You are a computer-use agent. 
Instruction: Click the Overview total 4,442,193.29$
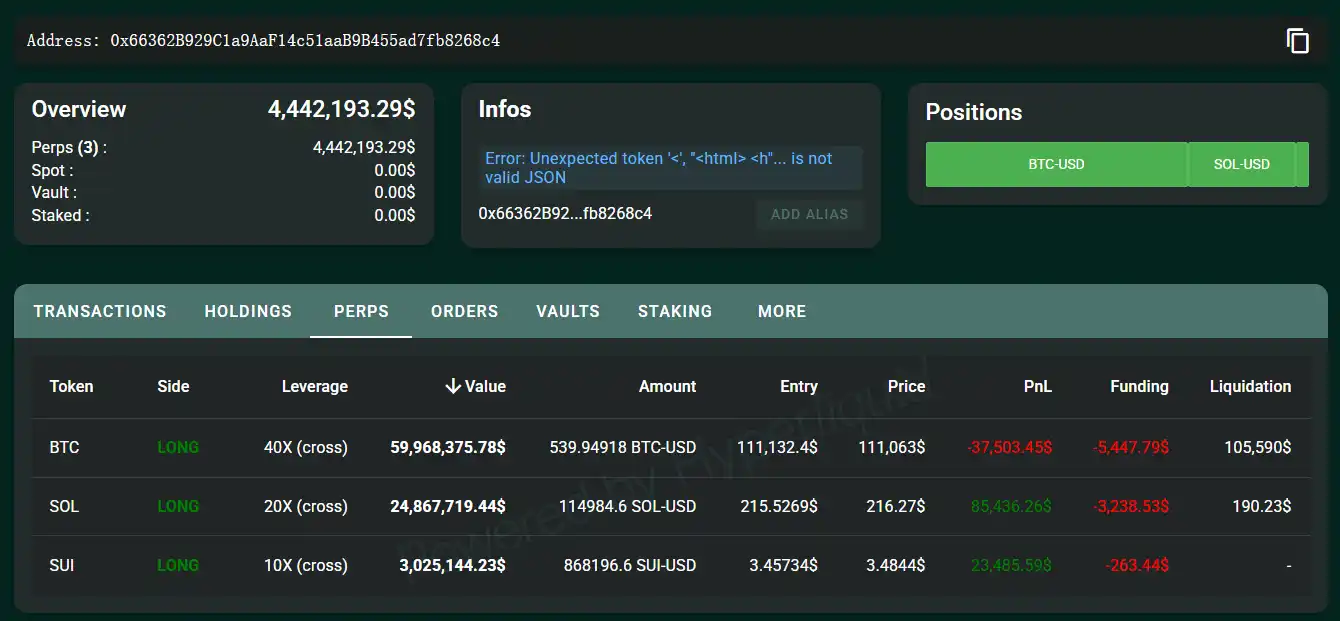342,110
